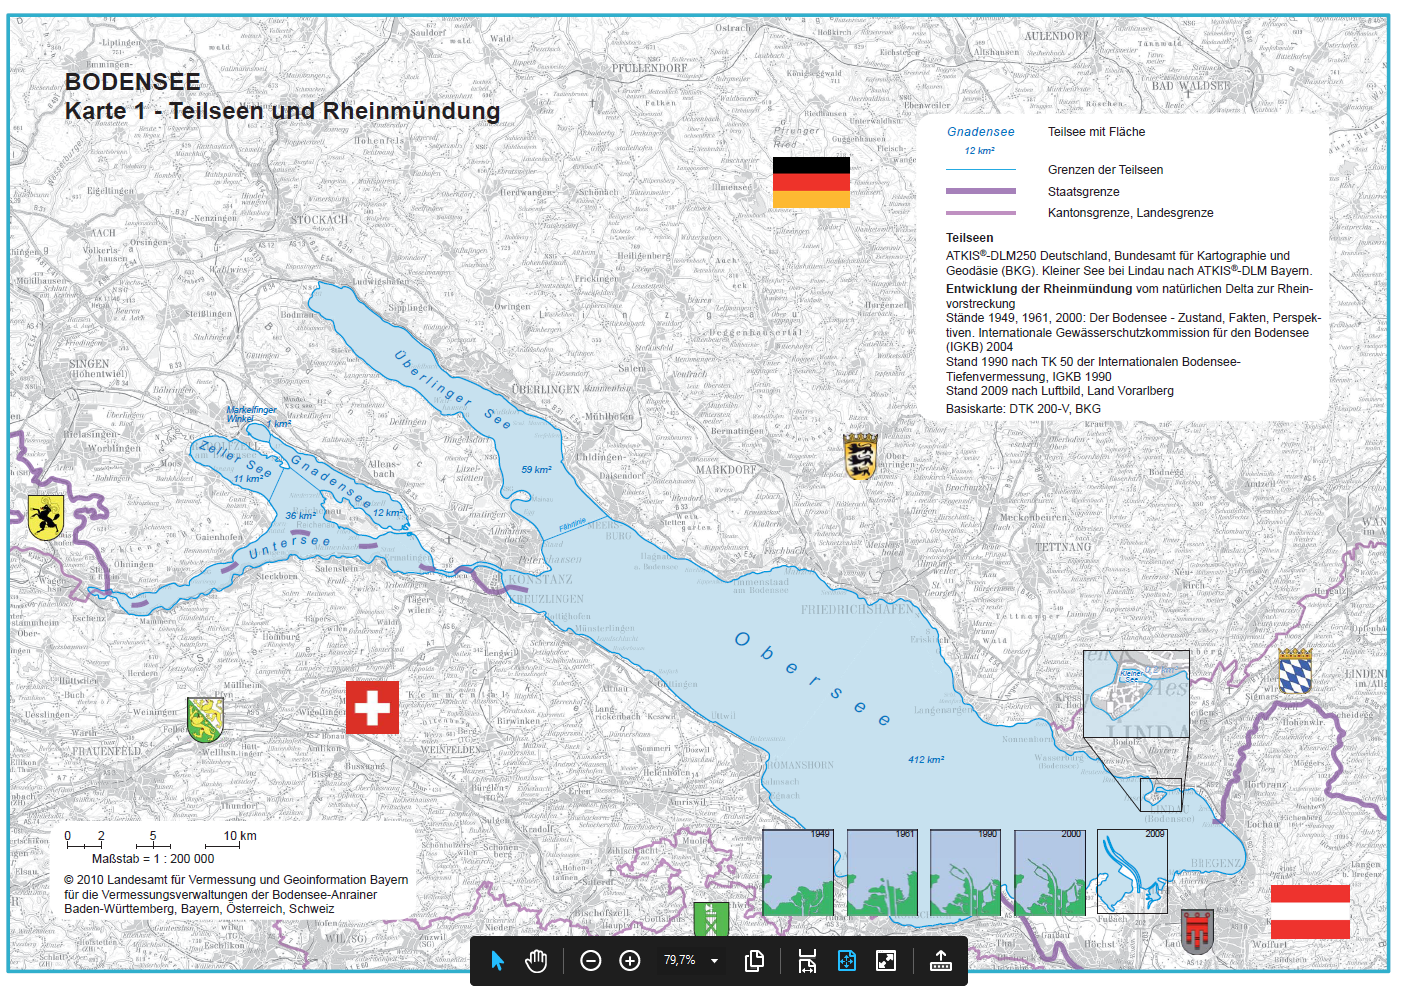Toggle the highlighted fit-to-page view
Screen dimensions: 1410x996
pos(846,960)
